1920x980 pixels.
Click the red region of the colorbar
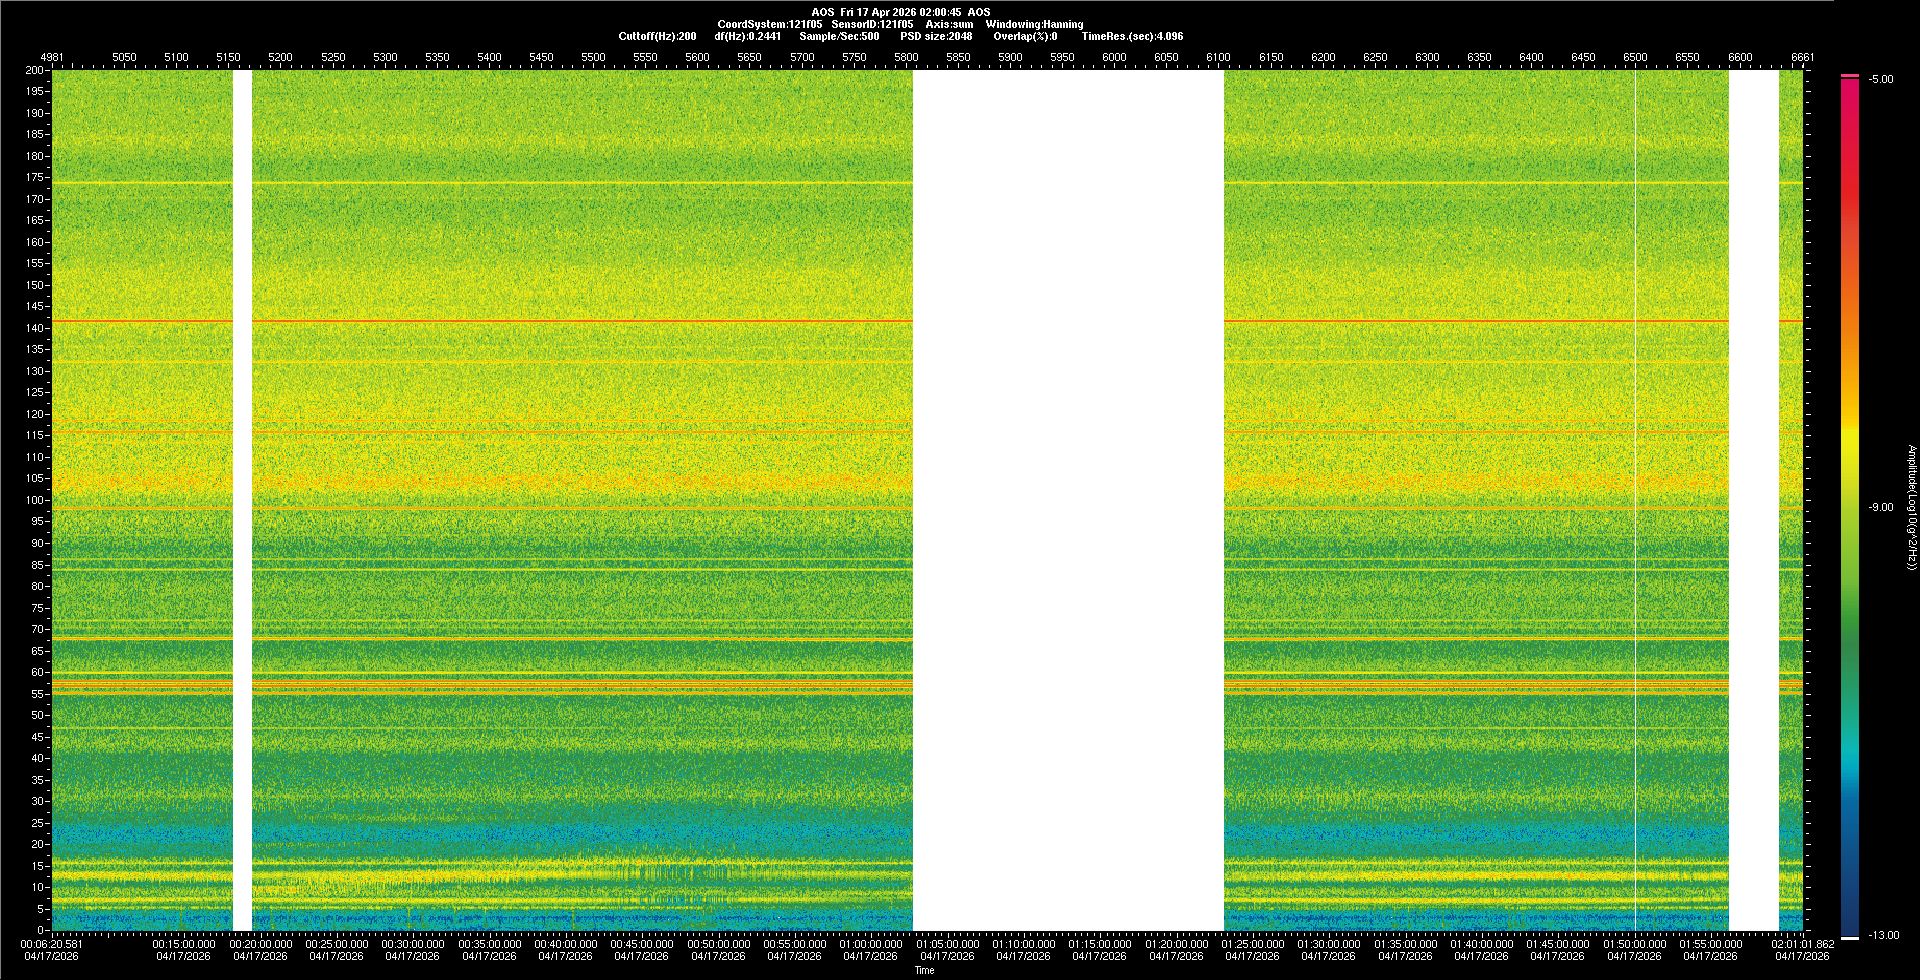pos(1850,150)
